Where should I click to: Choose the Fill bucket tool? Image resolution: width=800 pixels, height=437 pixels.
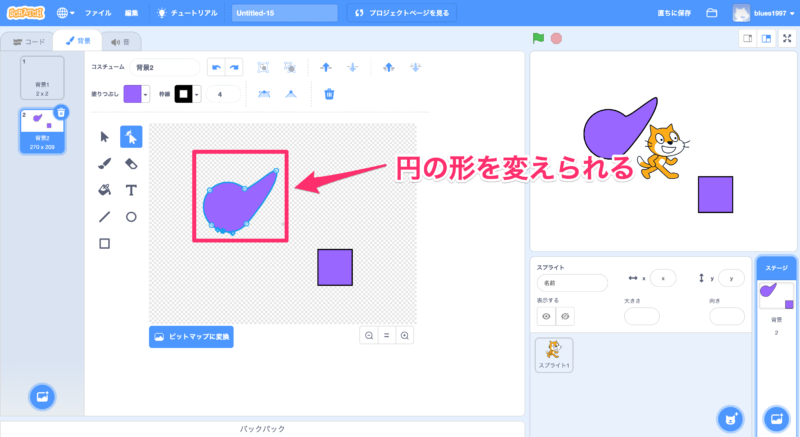pyautogui.click(x=105, y=190)
